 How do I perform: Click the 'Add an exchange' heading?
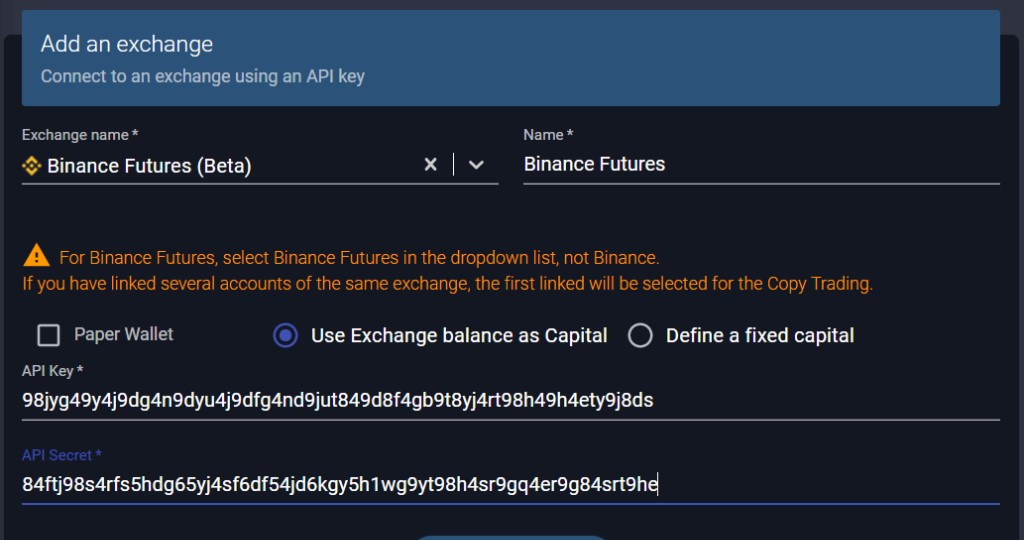pyautogui.click(x=127, y=44)
